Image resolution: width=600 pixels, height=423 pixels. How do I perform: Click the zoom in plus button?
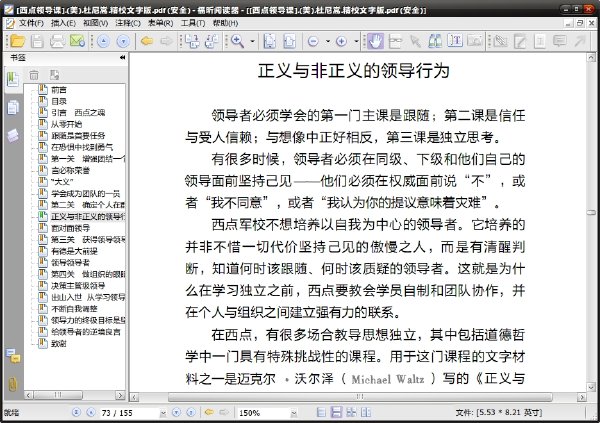point(341,41)
